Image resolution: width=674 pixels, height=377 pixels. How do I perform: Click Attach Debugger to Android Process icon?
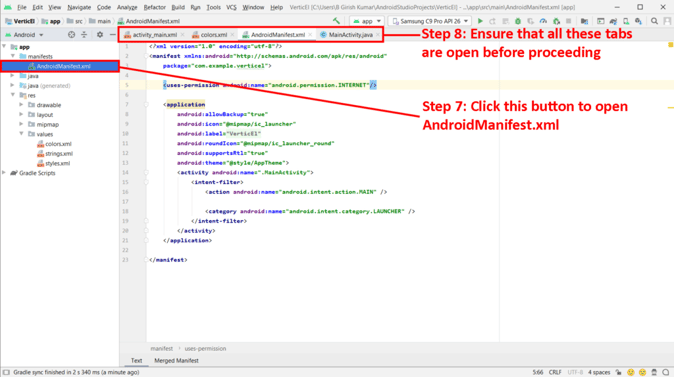click(556, 21)
